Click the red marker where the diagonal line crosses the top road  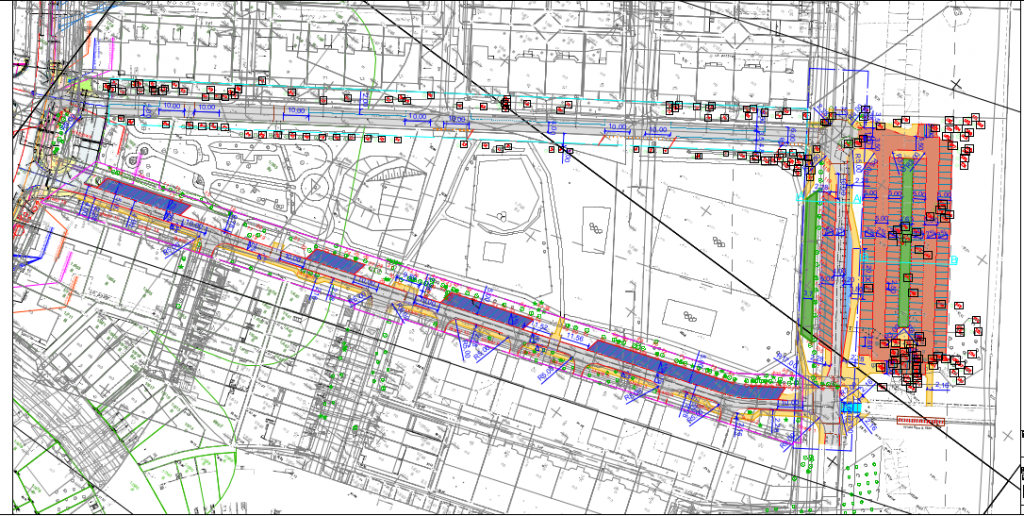tap(505, 103)
